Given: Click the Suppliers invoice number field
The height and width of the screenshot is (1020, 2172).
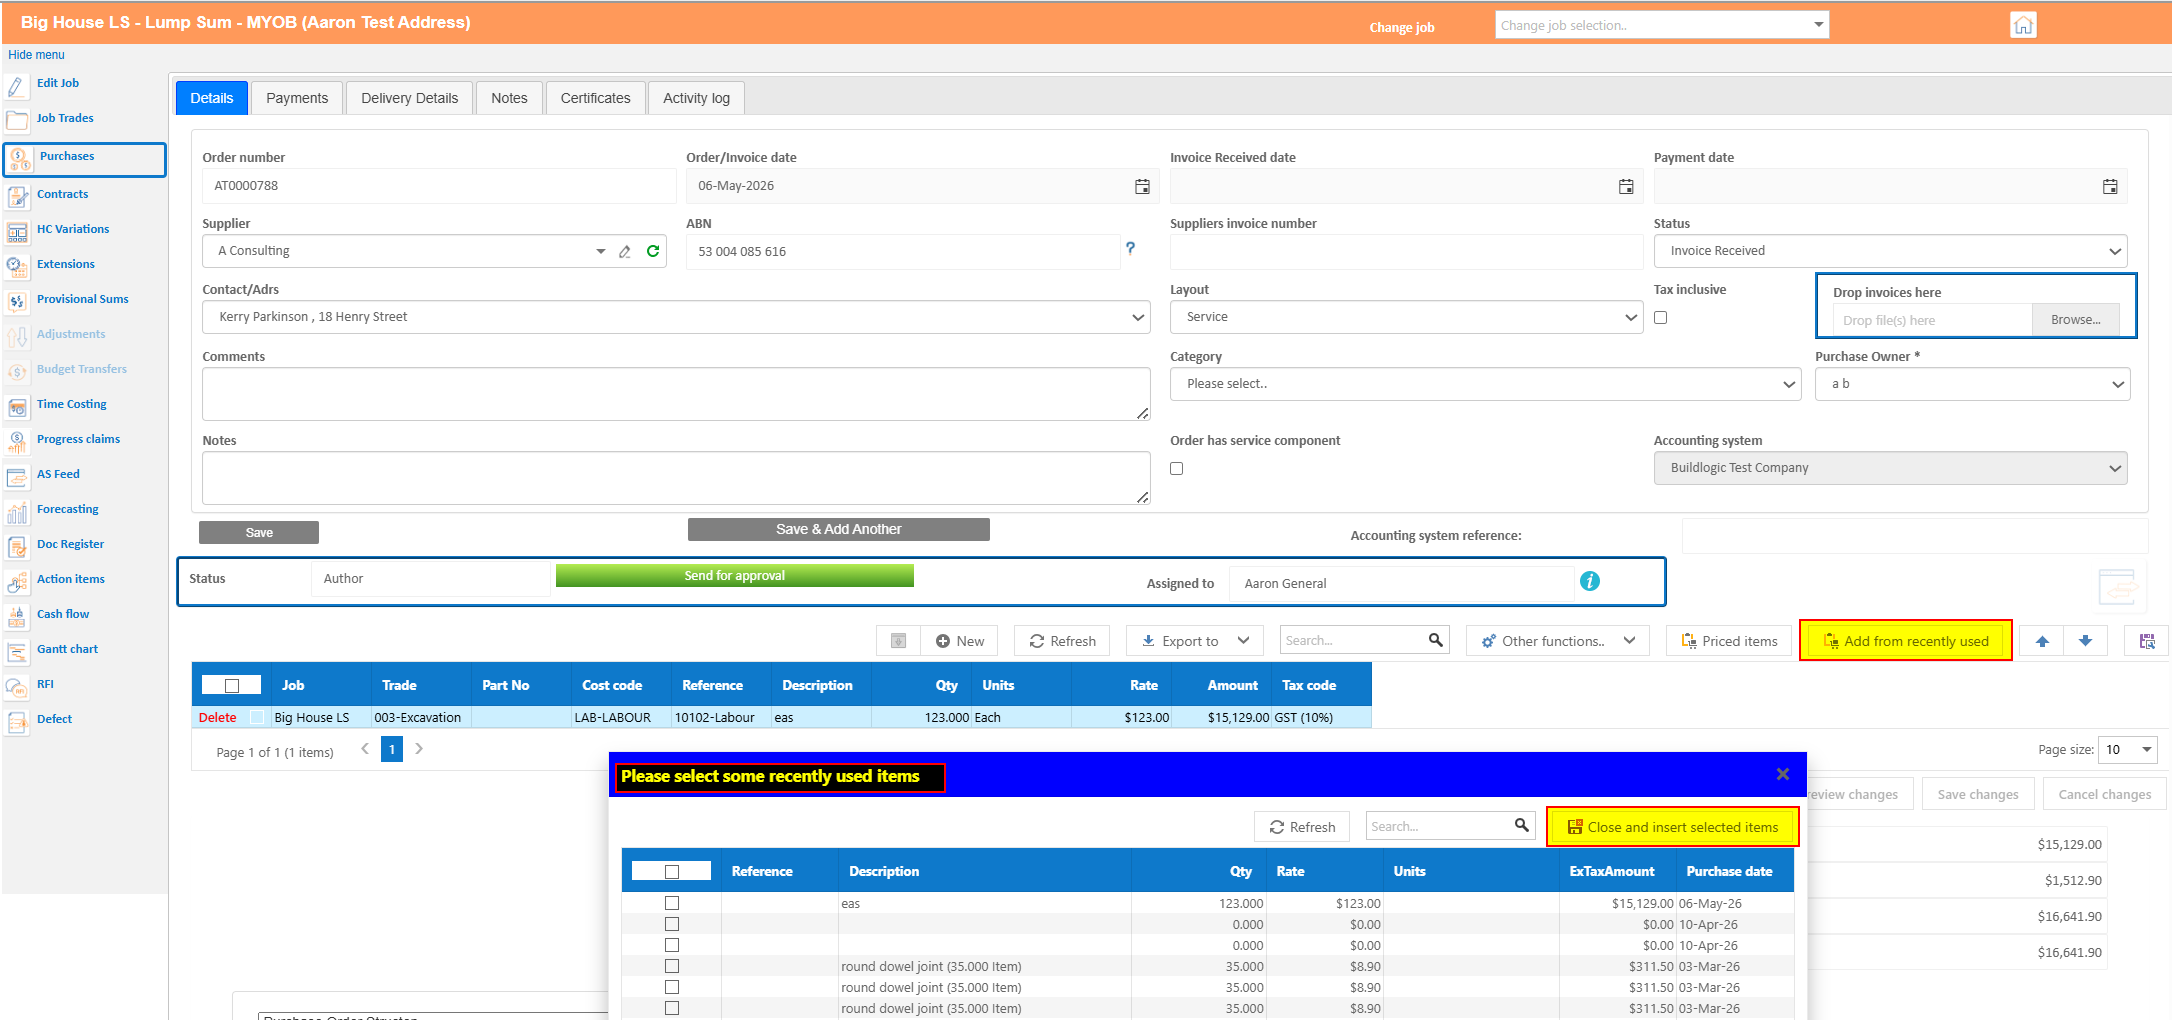Looking at the screenshot, I should (1406, 251).
